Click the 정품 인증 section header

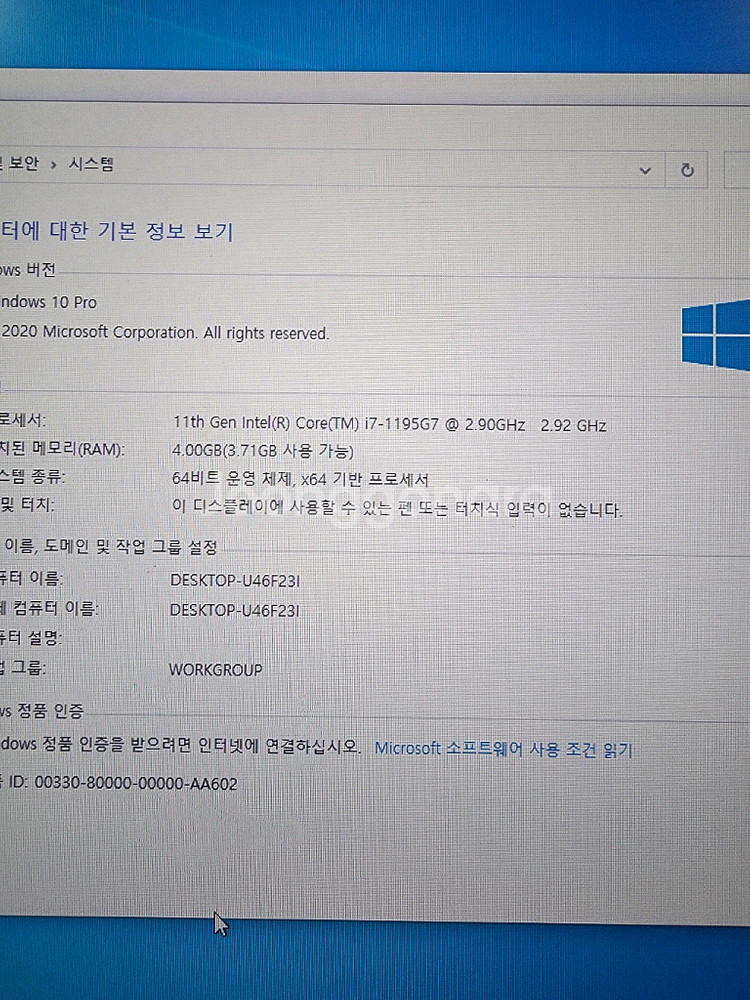click(42, 710)
